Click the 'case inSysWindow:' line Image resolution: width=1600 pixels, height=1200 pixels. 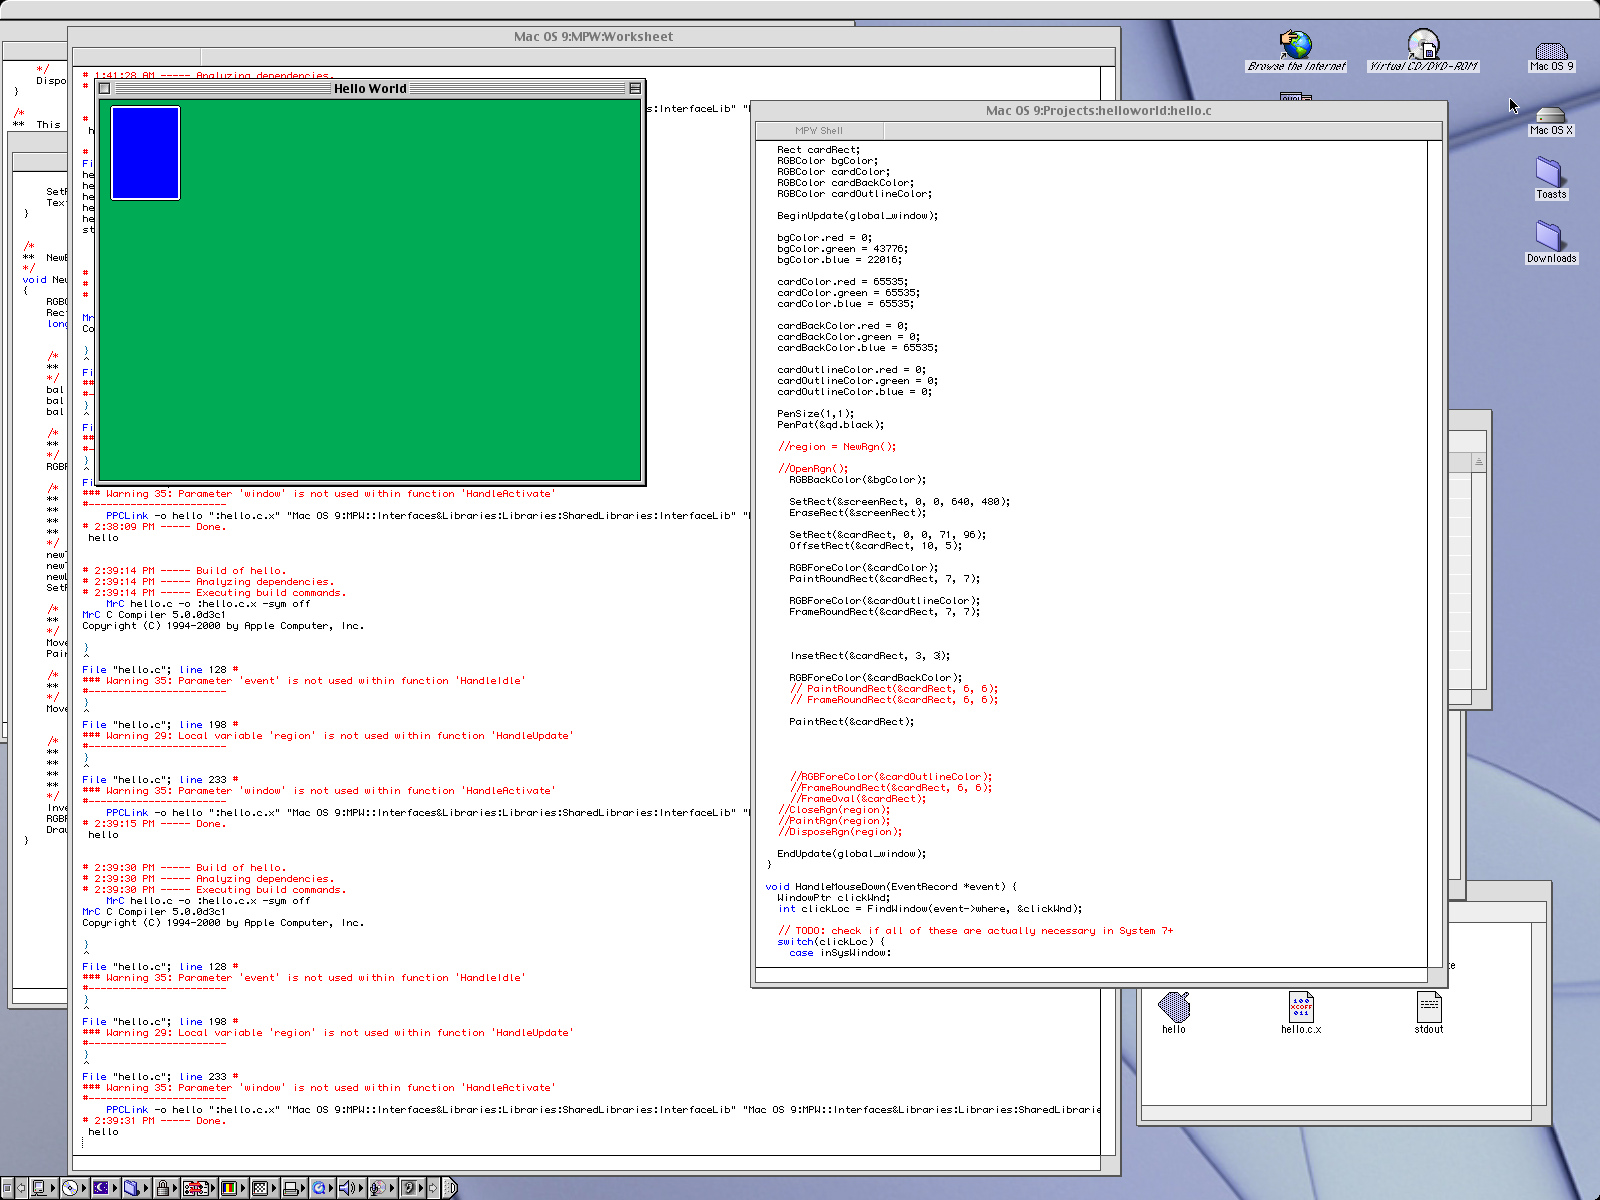point(840,953)
